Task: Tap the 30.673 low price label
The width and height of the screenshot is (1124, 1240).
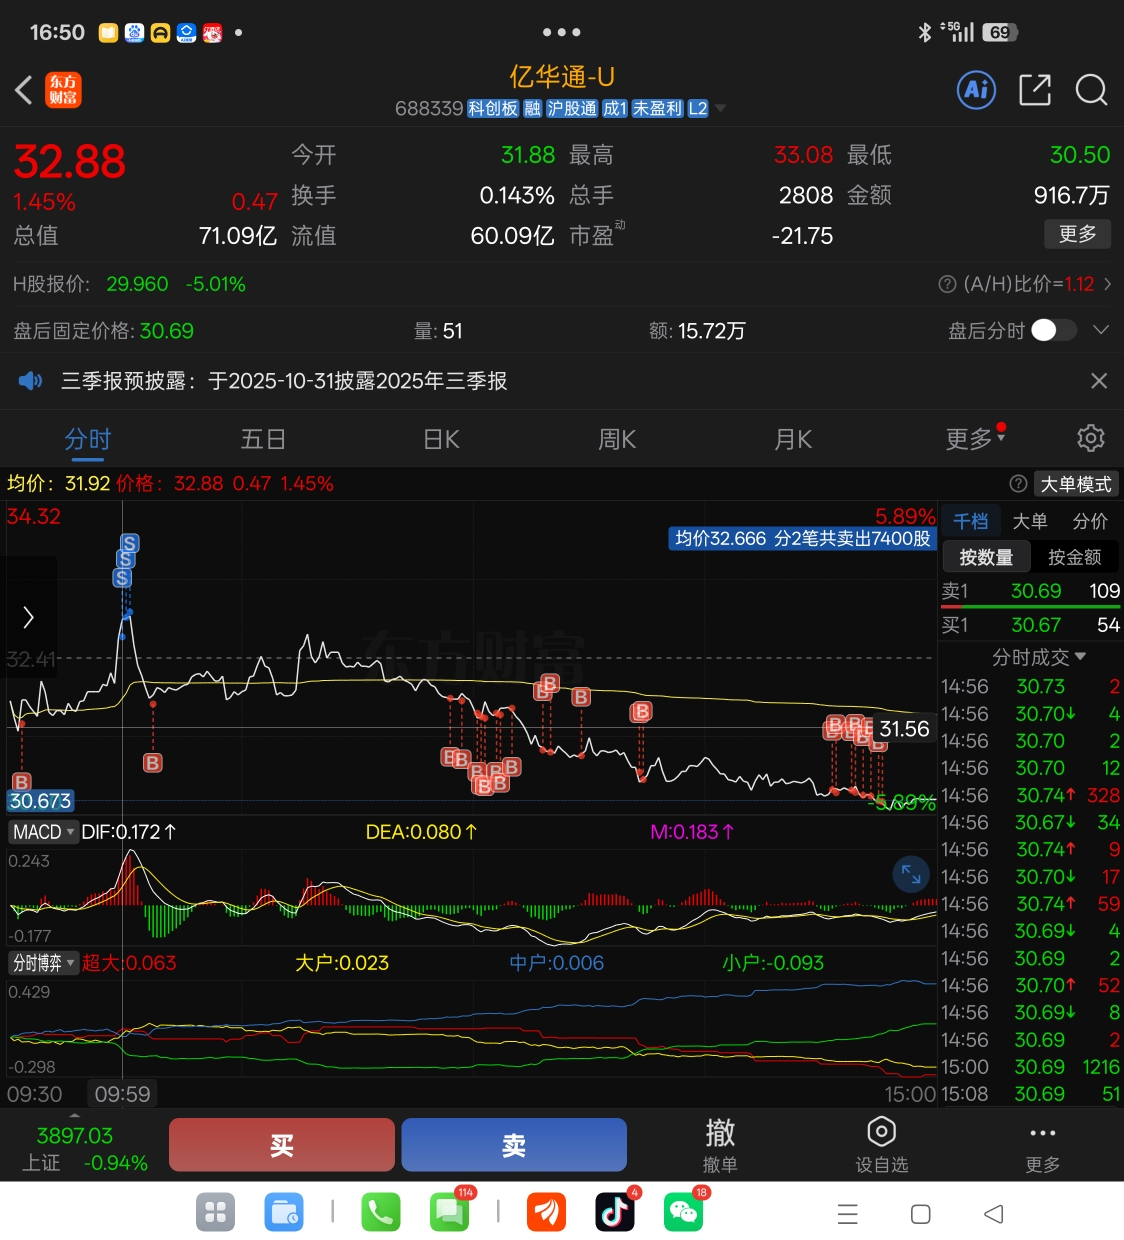Action: coord(40,801)
